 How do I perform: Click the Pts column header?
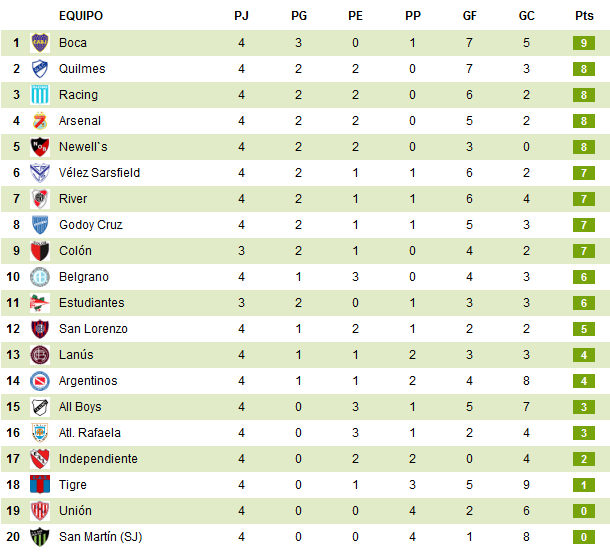pyautogui.click(x=584, y=16)
